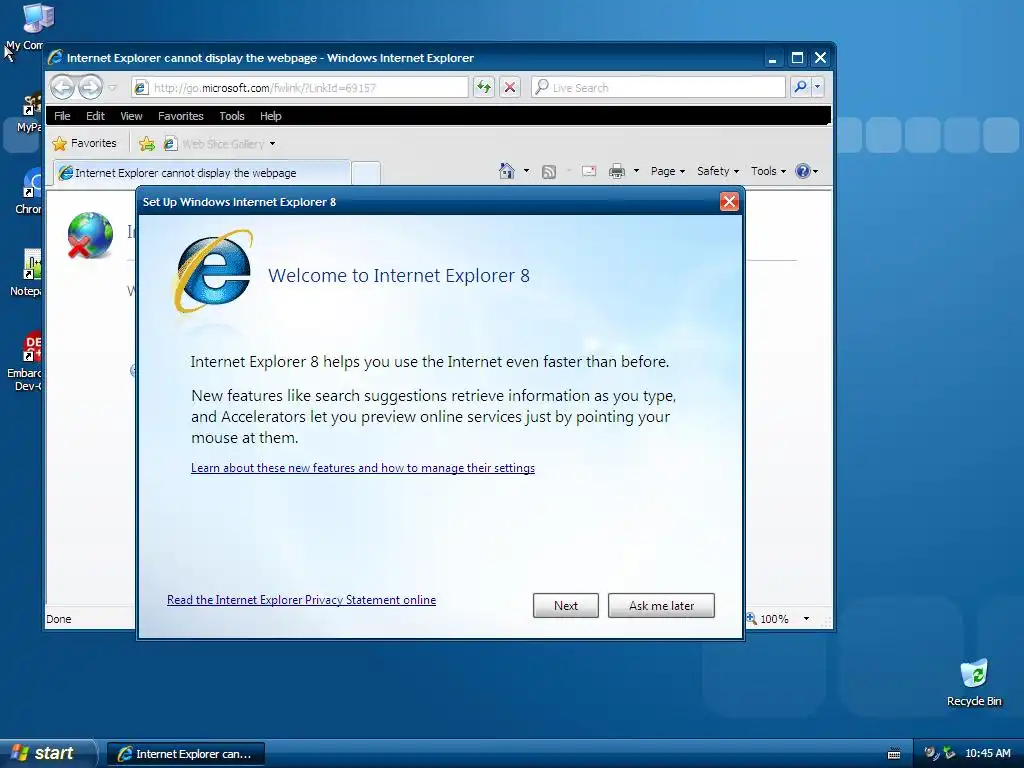Viewport: 1024px width, 768px height.
Task: Click the Forward navigation arrow
Action: pyautogui.click(x=90, y=87)
